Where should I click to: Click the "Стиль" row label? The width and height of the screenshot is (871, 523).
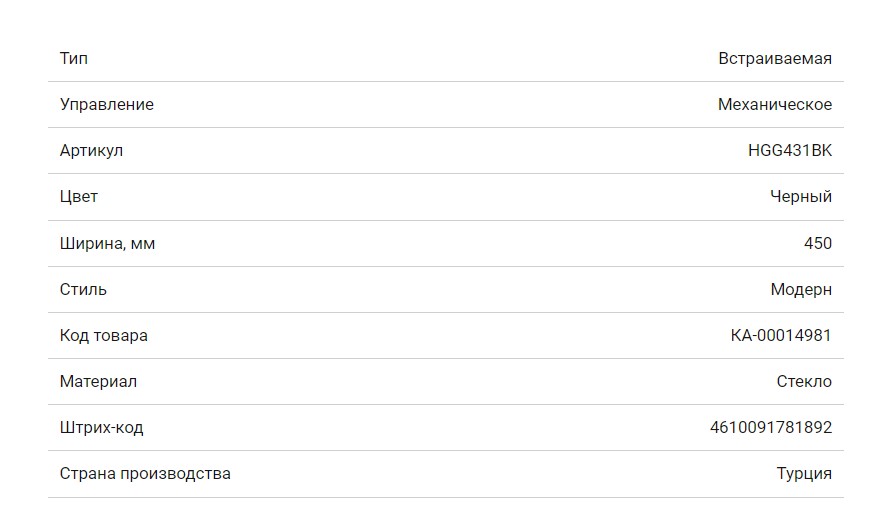[83, 289]
